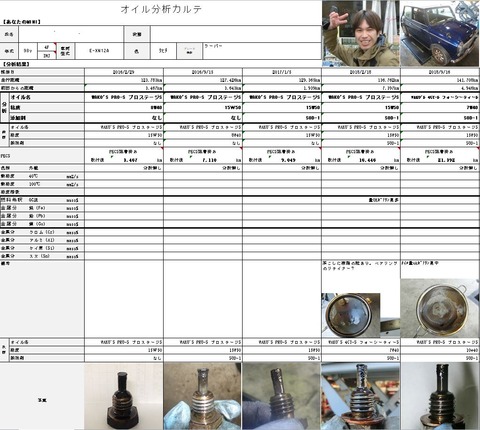Select the 2017/1/3 date cell
Image resolution: width=480 pixels, height=430 pixels.
point(282,72)
